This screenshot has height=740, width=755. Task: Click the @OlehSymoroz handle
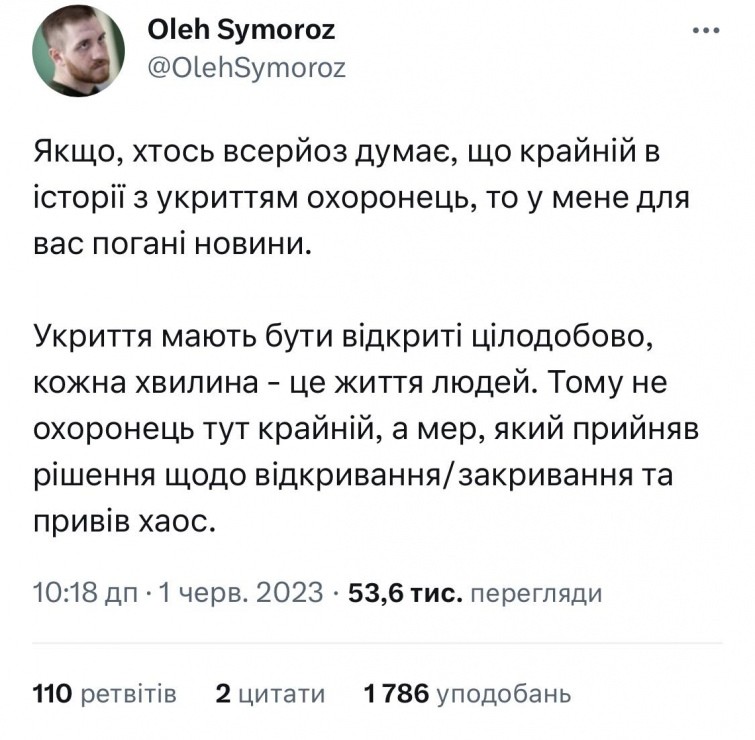246,68
